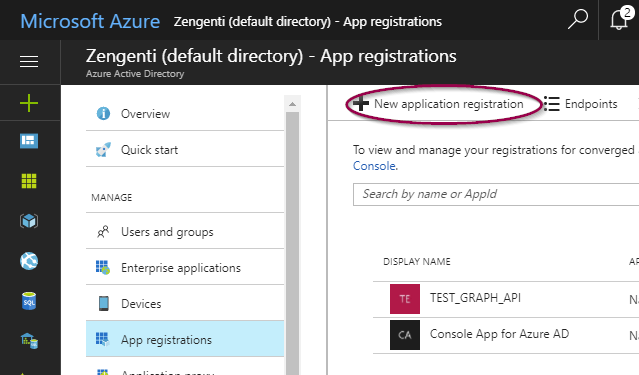Open App Services globe icon
639x375 pixels.
tap(29, 261)
